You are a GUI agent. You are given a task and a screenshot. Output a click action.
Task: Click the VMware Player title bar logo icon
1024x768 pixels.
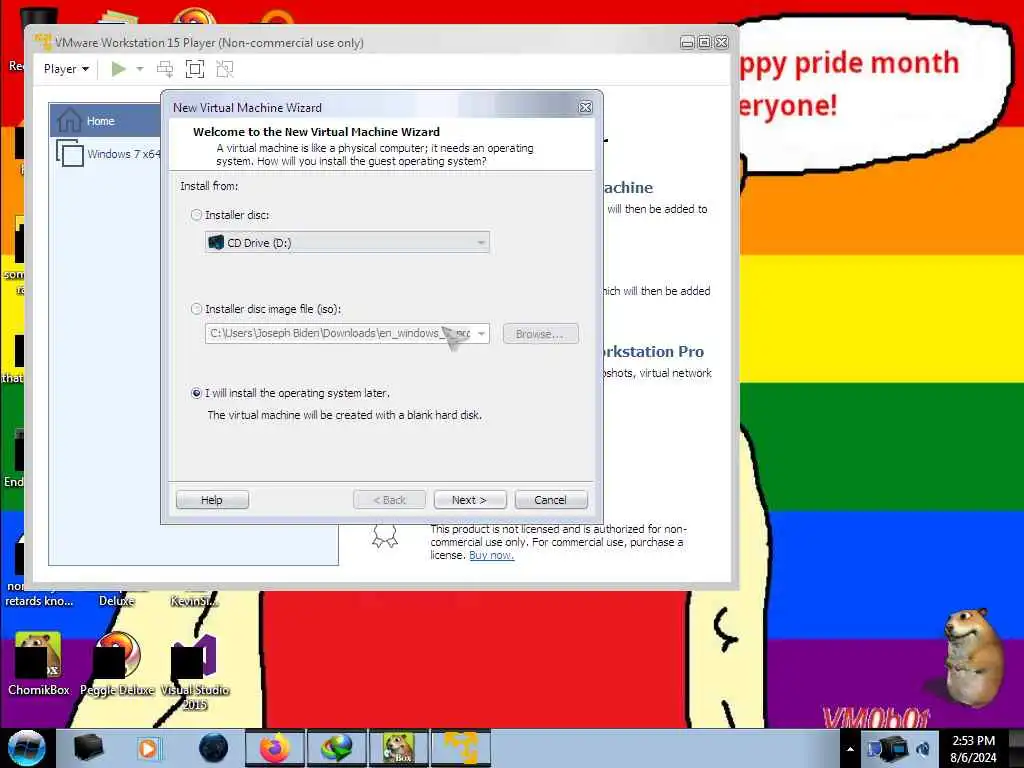[43, 42]
